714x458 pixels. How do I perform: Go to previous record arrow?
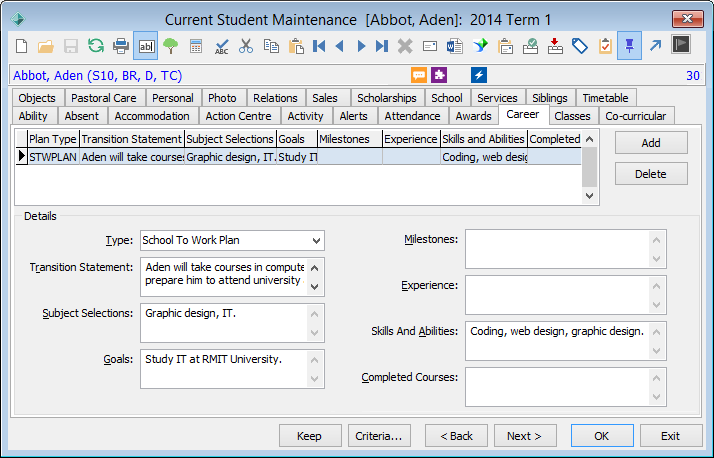click(x=339, y=46)
